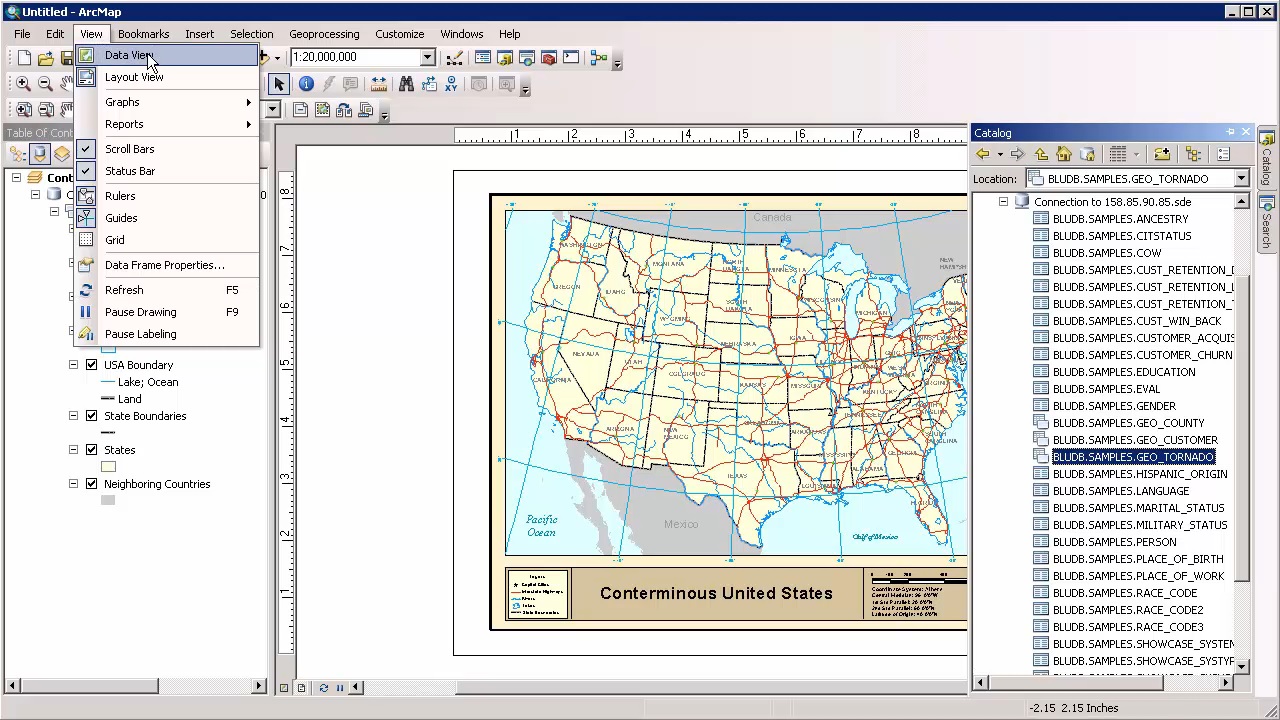Open the Search window toolbar icon
Viewport: 1280px width, 720px height.
527,58
